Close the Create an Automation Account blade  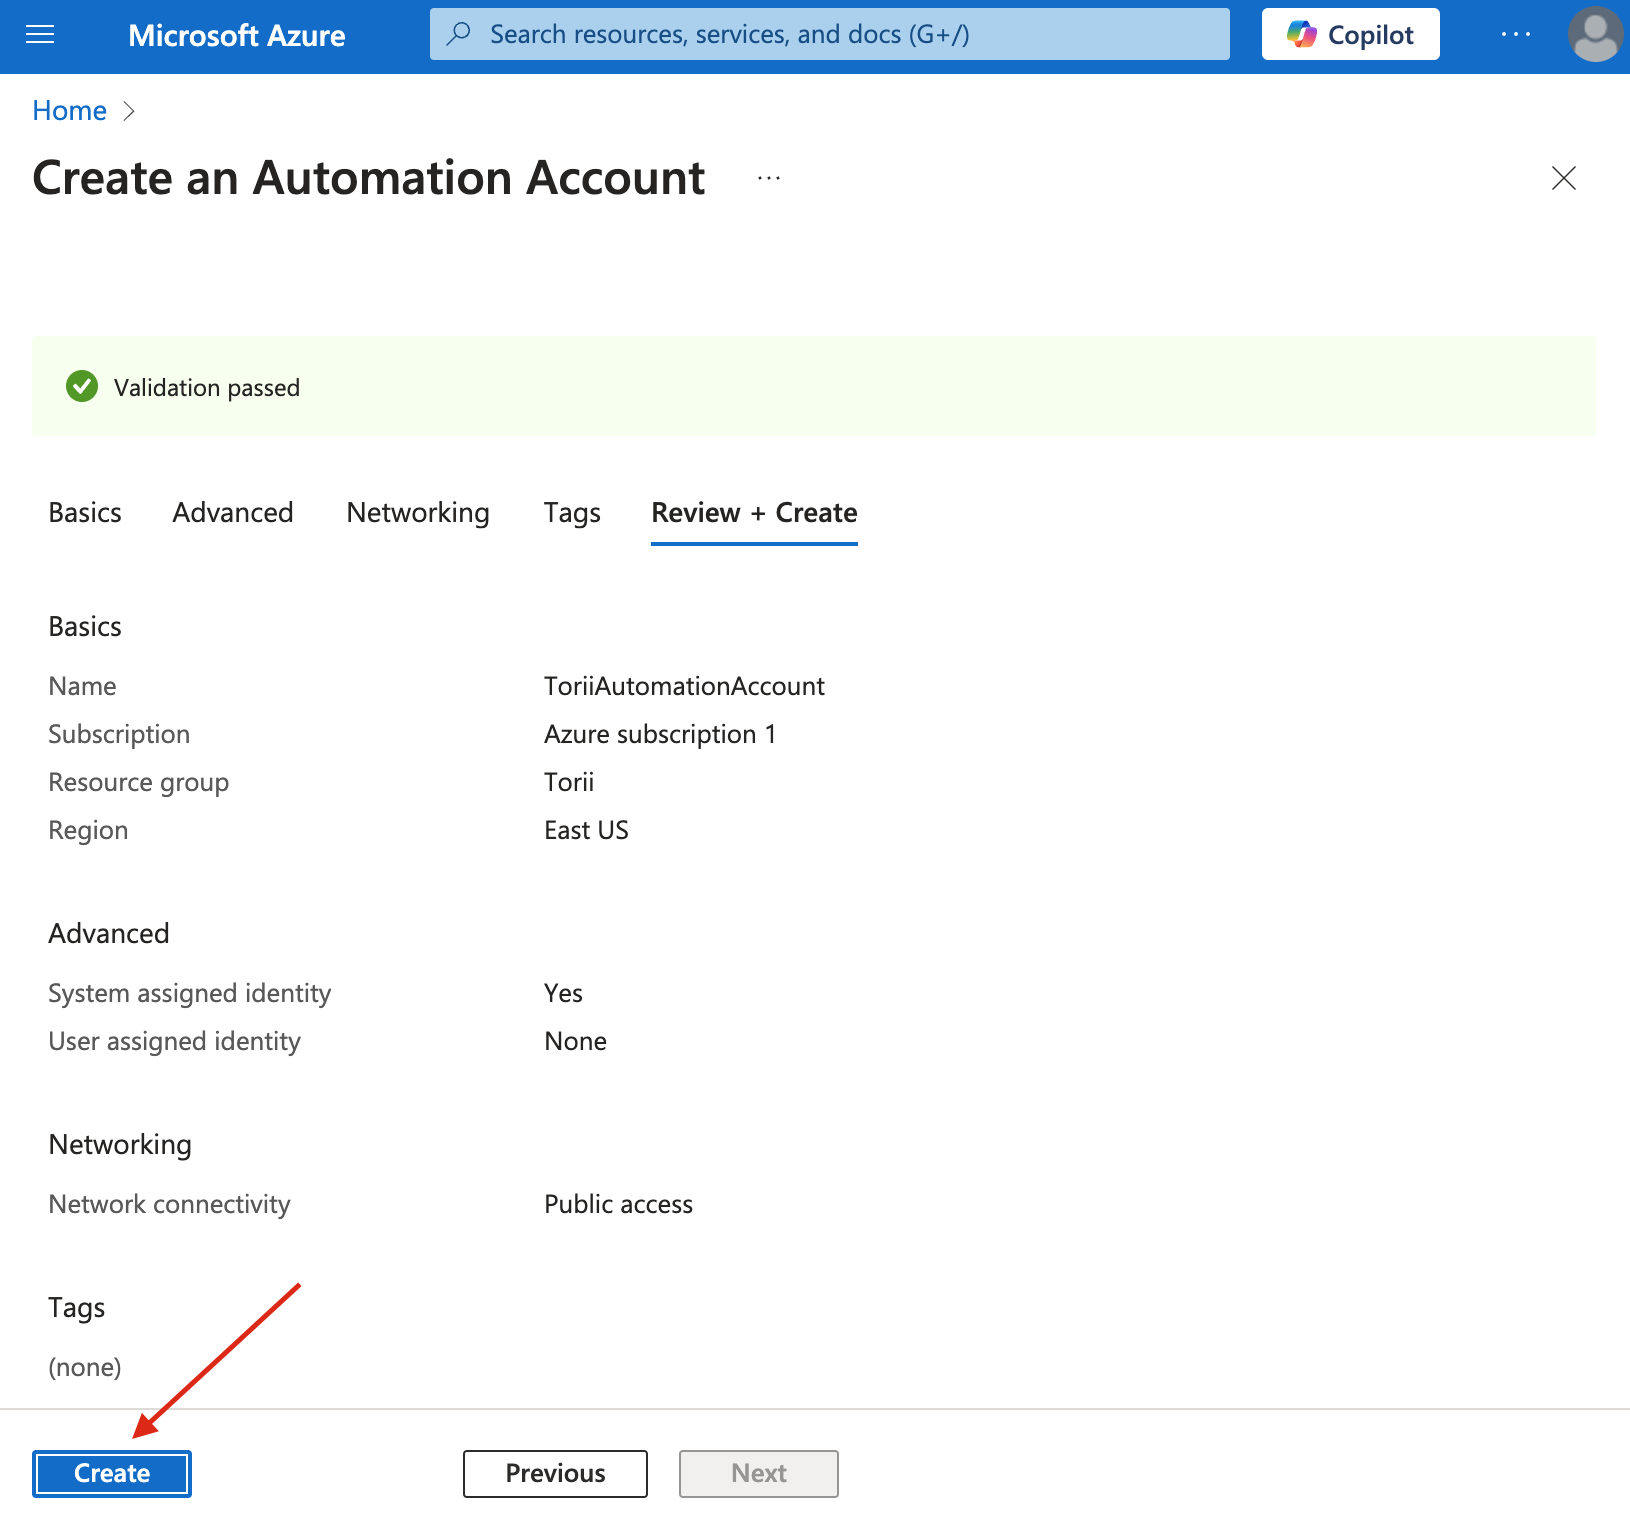coord(1563,178)
